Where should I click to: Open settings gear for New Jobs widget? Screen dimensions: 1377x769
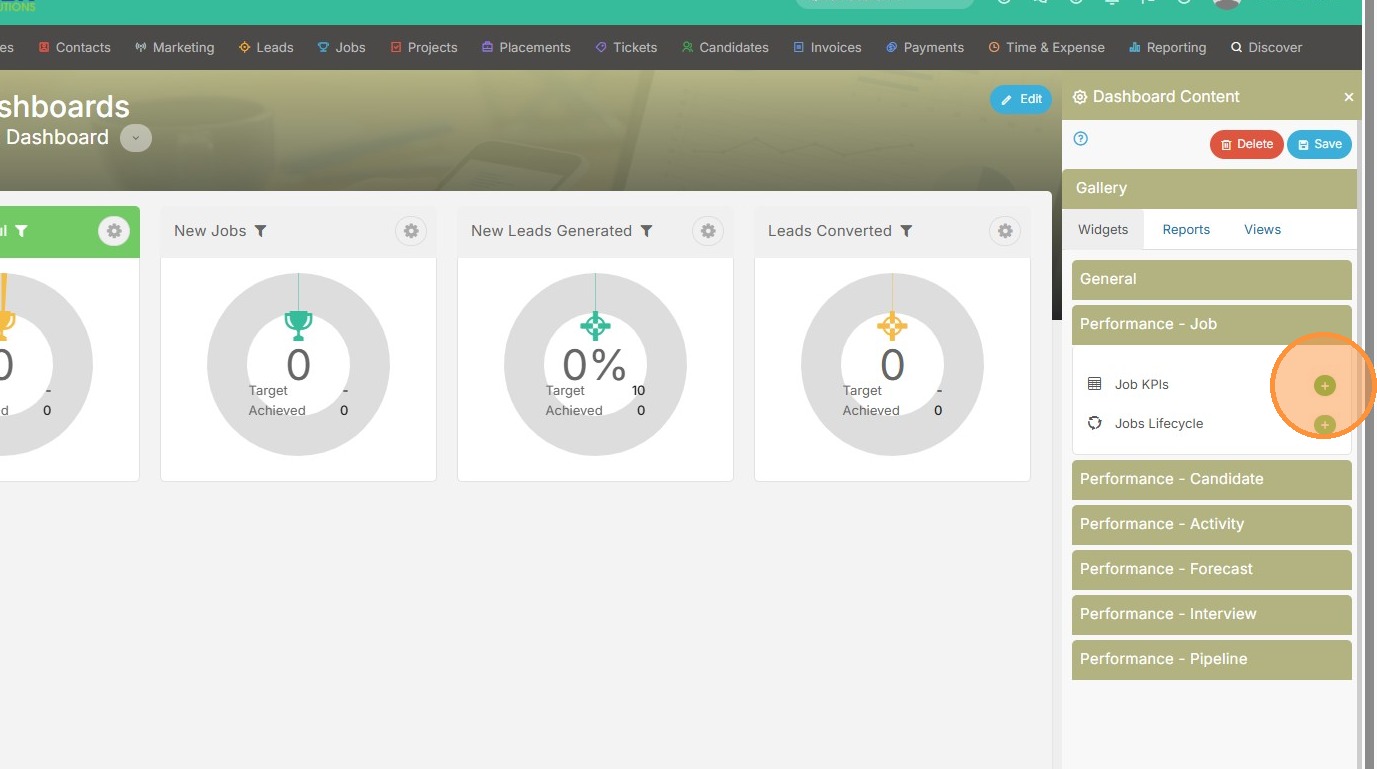click(x=411, y=231)
